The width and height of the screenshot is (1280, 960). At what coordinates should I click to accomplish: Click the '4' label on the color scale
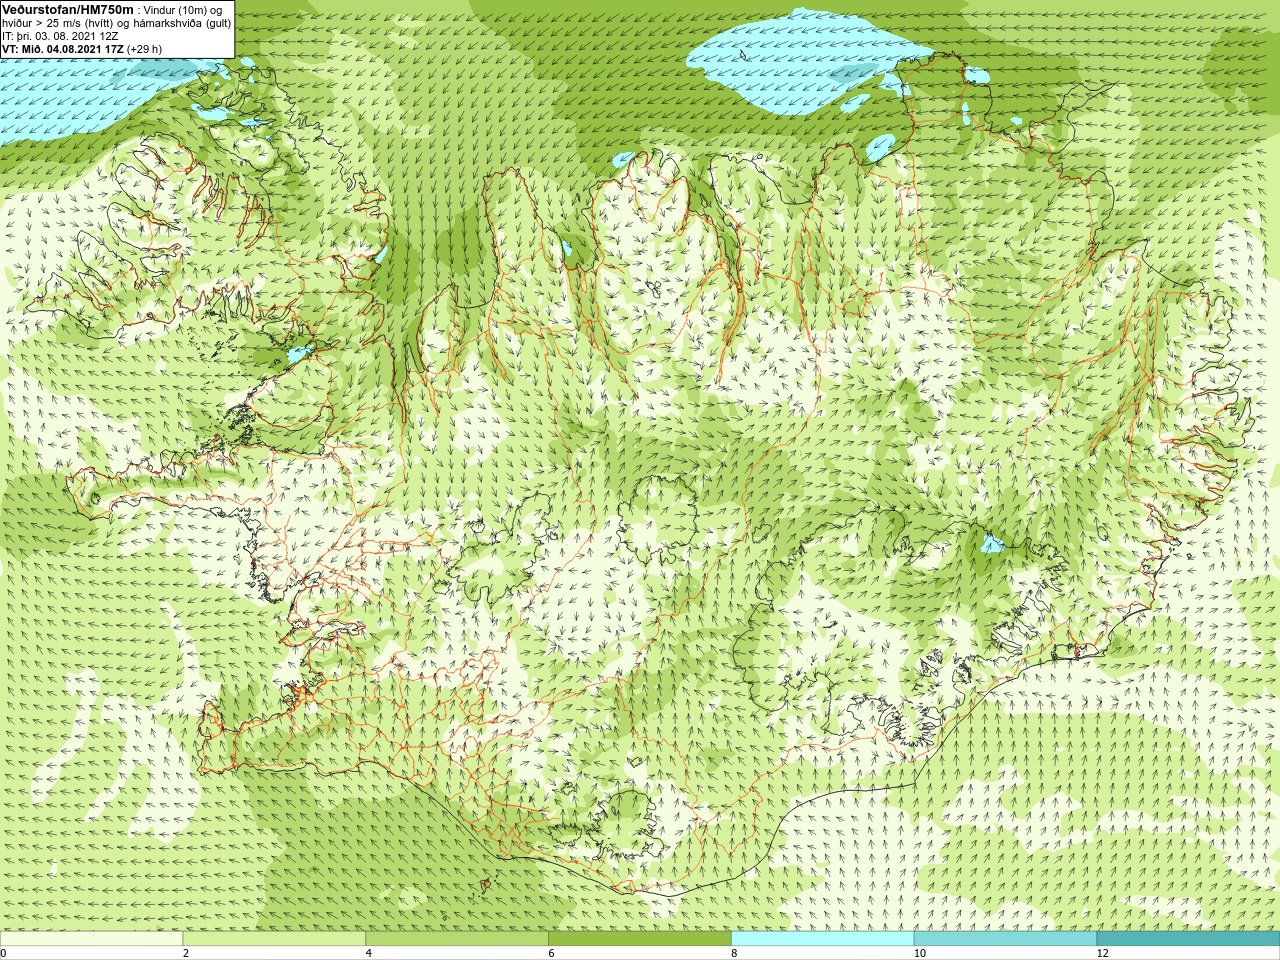coord(369,953)
